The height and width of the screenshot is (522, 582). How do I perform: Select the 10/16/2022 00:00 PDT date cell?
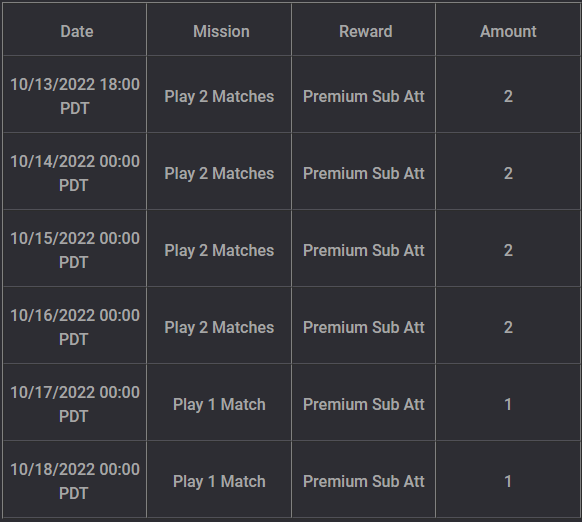(x=75, y=327)
